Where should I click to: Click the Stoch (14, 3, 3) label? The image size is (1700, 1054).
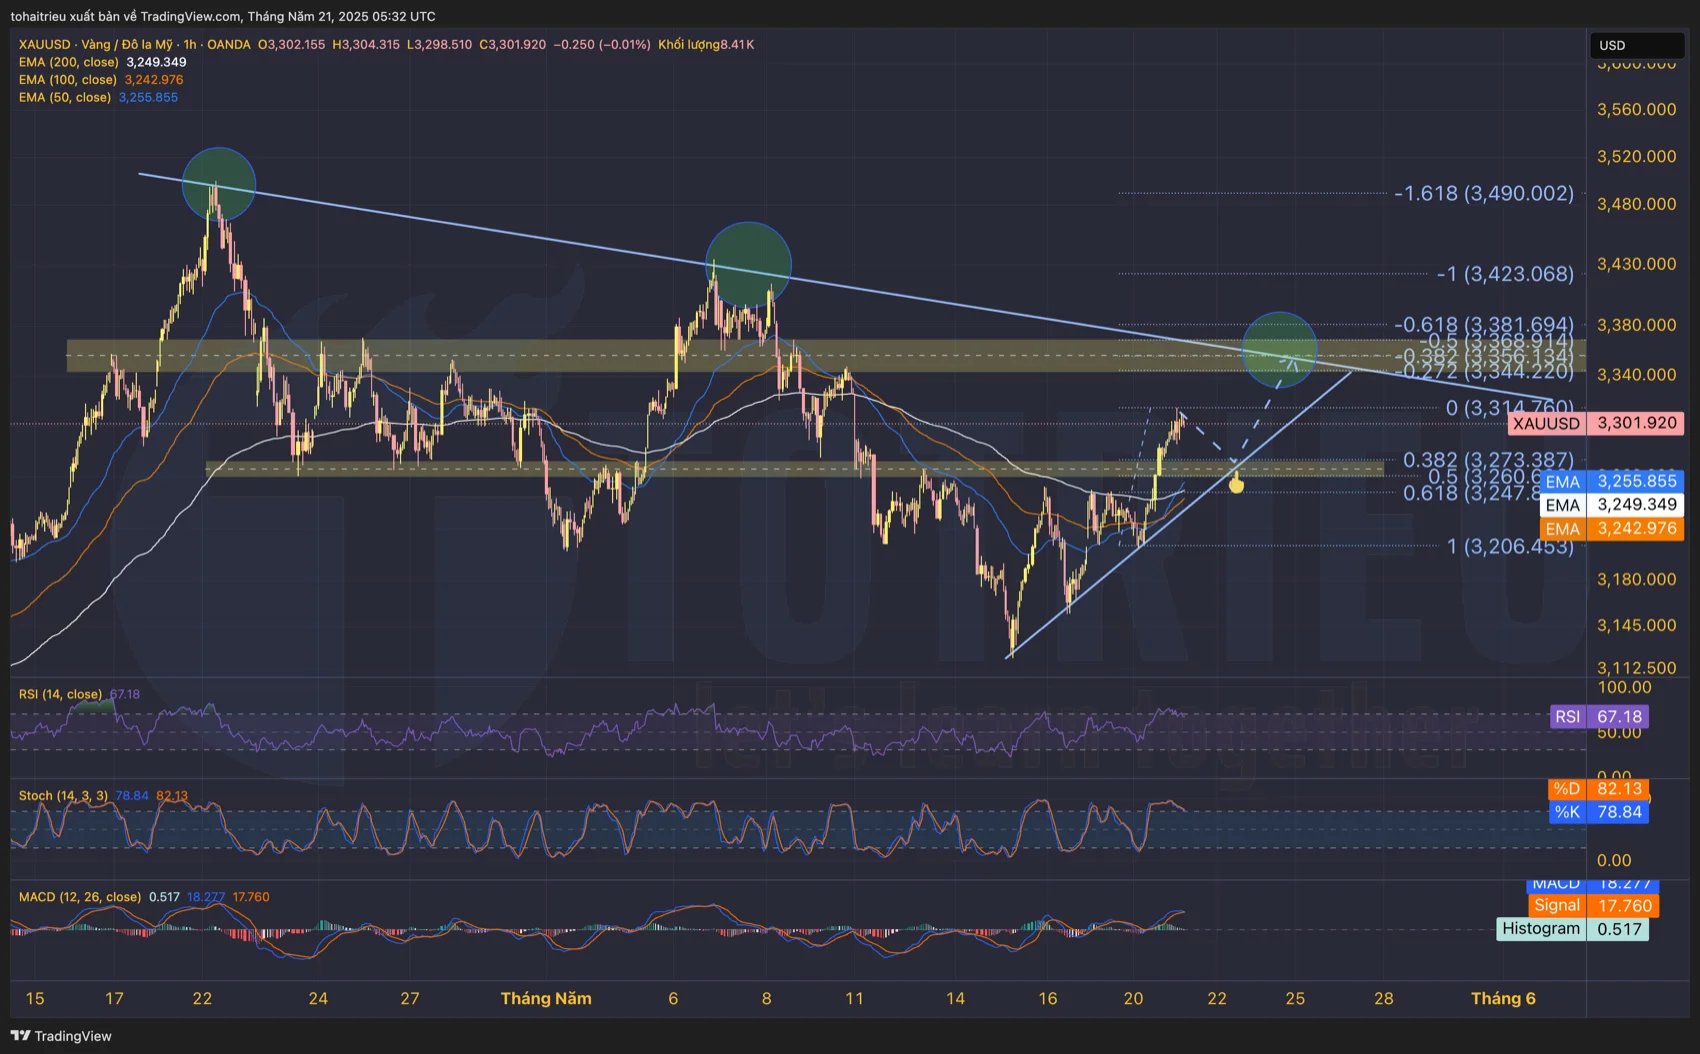[65, 794]
